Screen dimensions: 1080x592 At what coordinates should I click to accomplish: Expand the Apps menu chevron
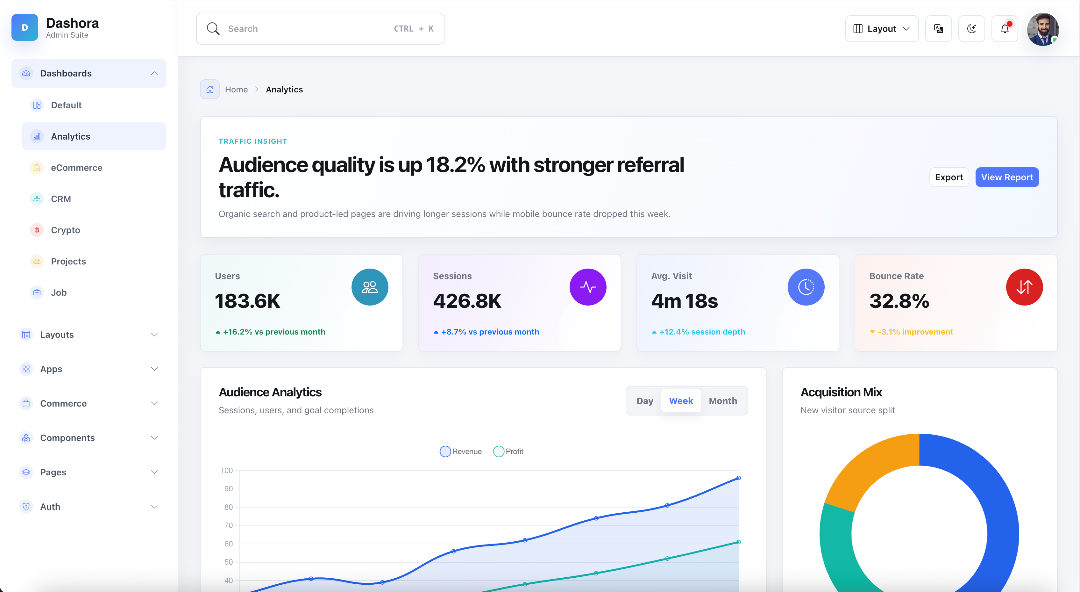pos(154,369)
